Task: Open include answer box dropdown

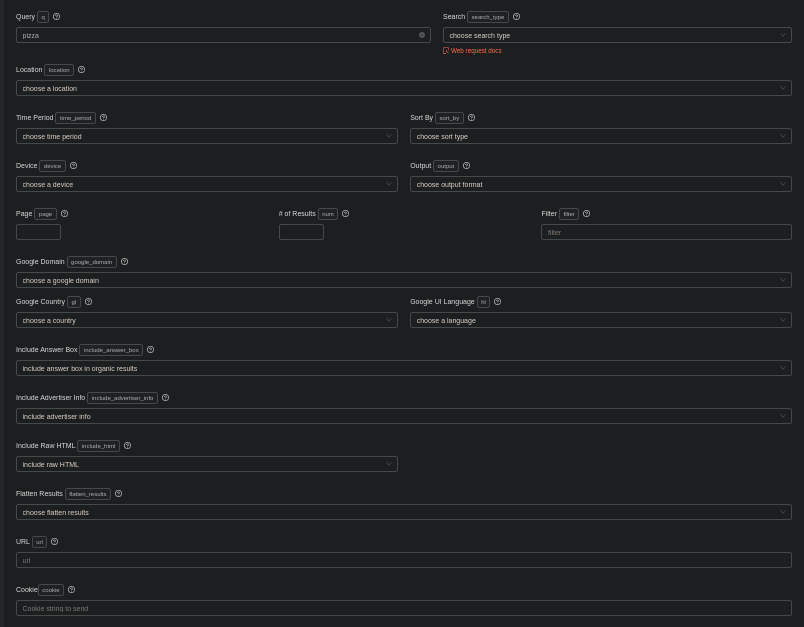Action: [403, 368]
